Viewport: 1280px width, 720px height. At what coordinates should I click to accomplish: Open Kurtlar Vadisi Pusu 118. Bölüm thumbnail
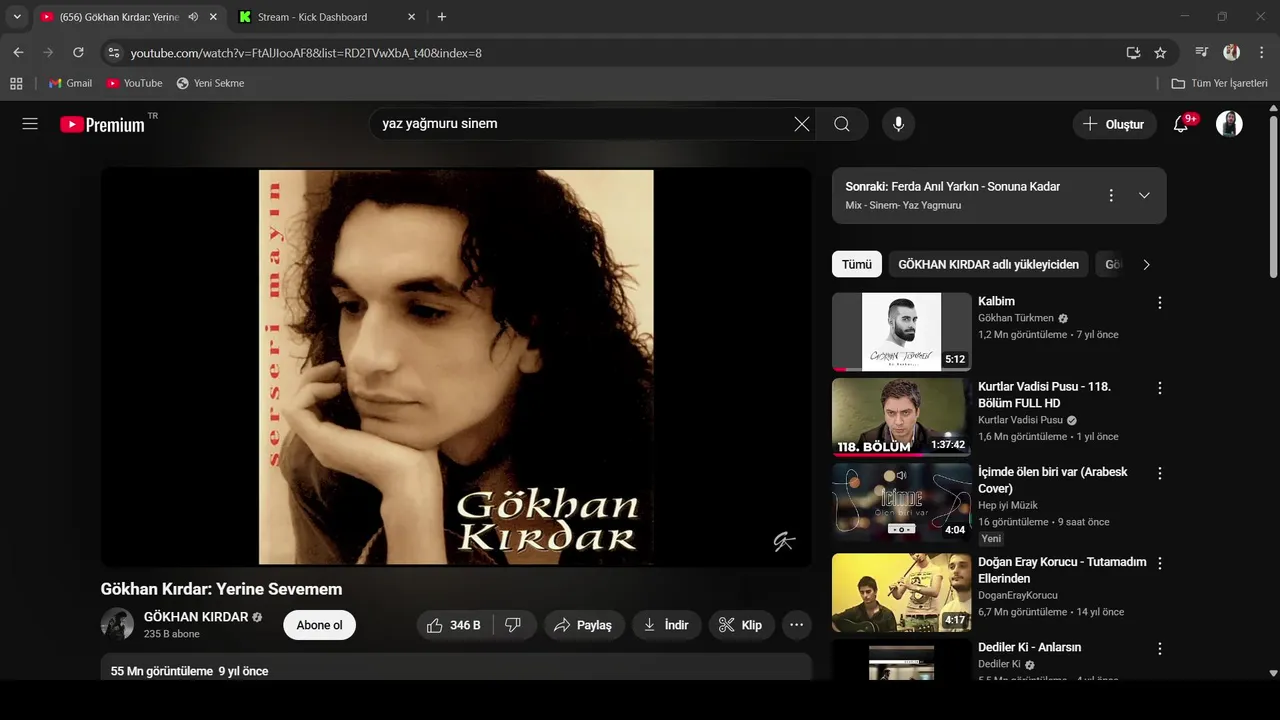[901, 417]
